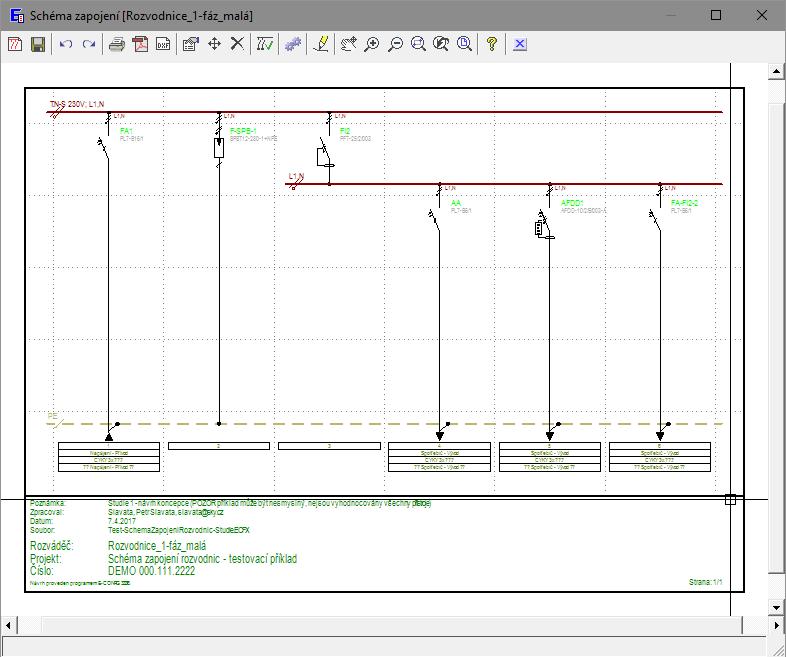
Task: Select terminal block 5 Spotřebič - Vývod
Action: coord(550,457)
